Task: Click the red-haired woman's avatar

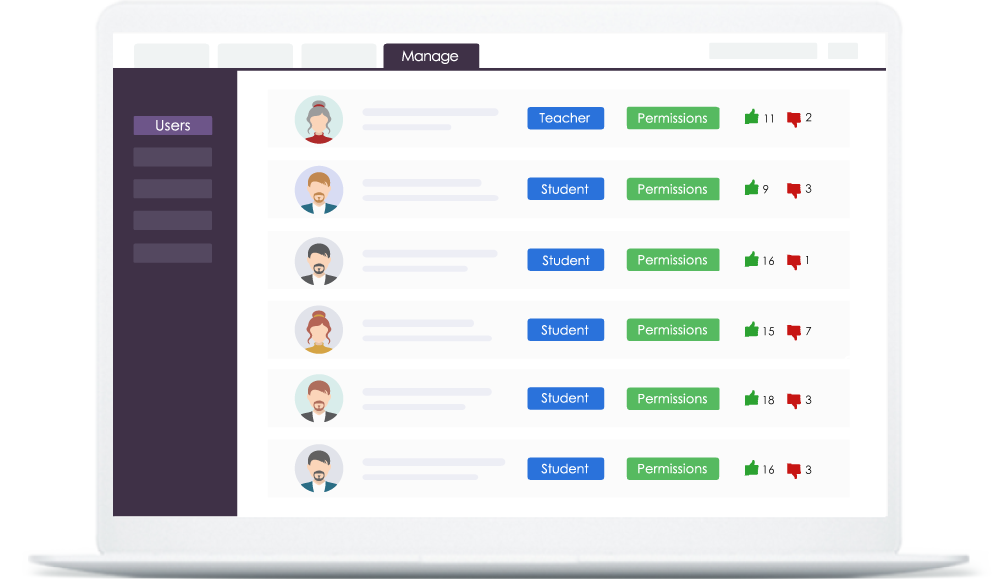Action: click(319, 330)
